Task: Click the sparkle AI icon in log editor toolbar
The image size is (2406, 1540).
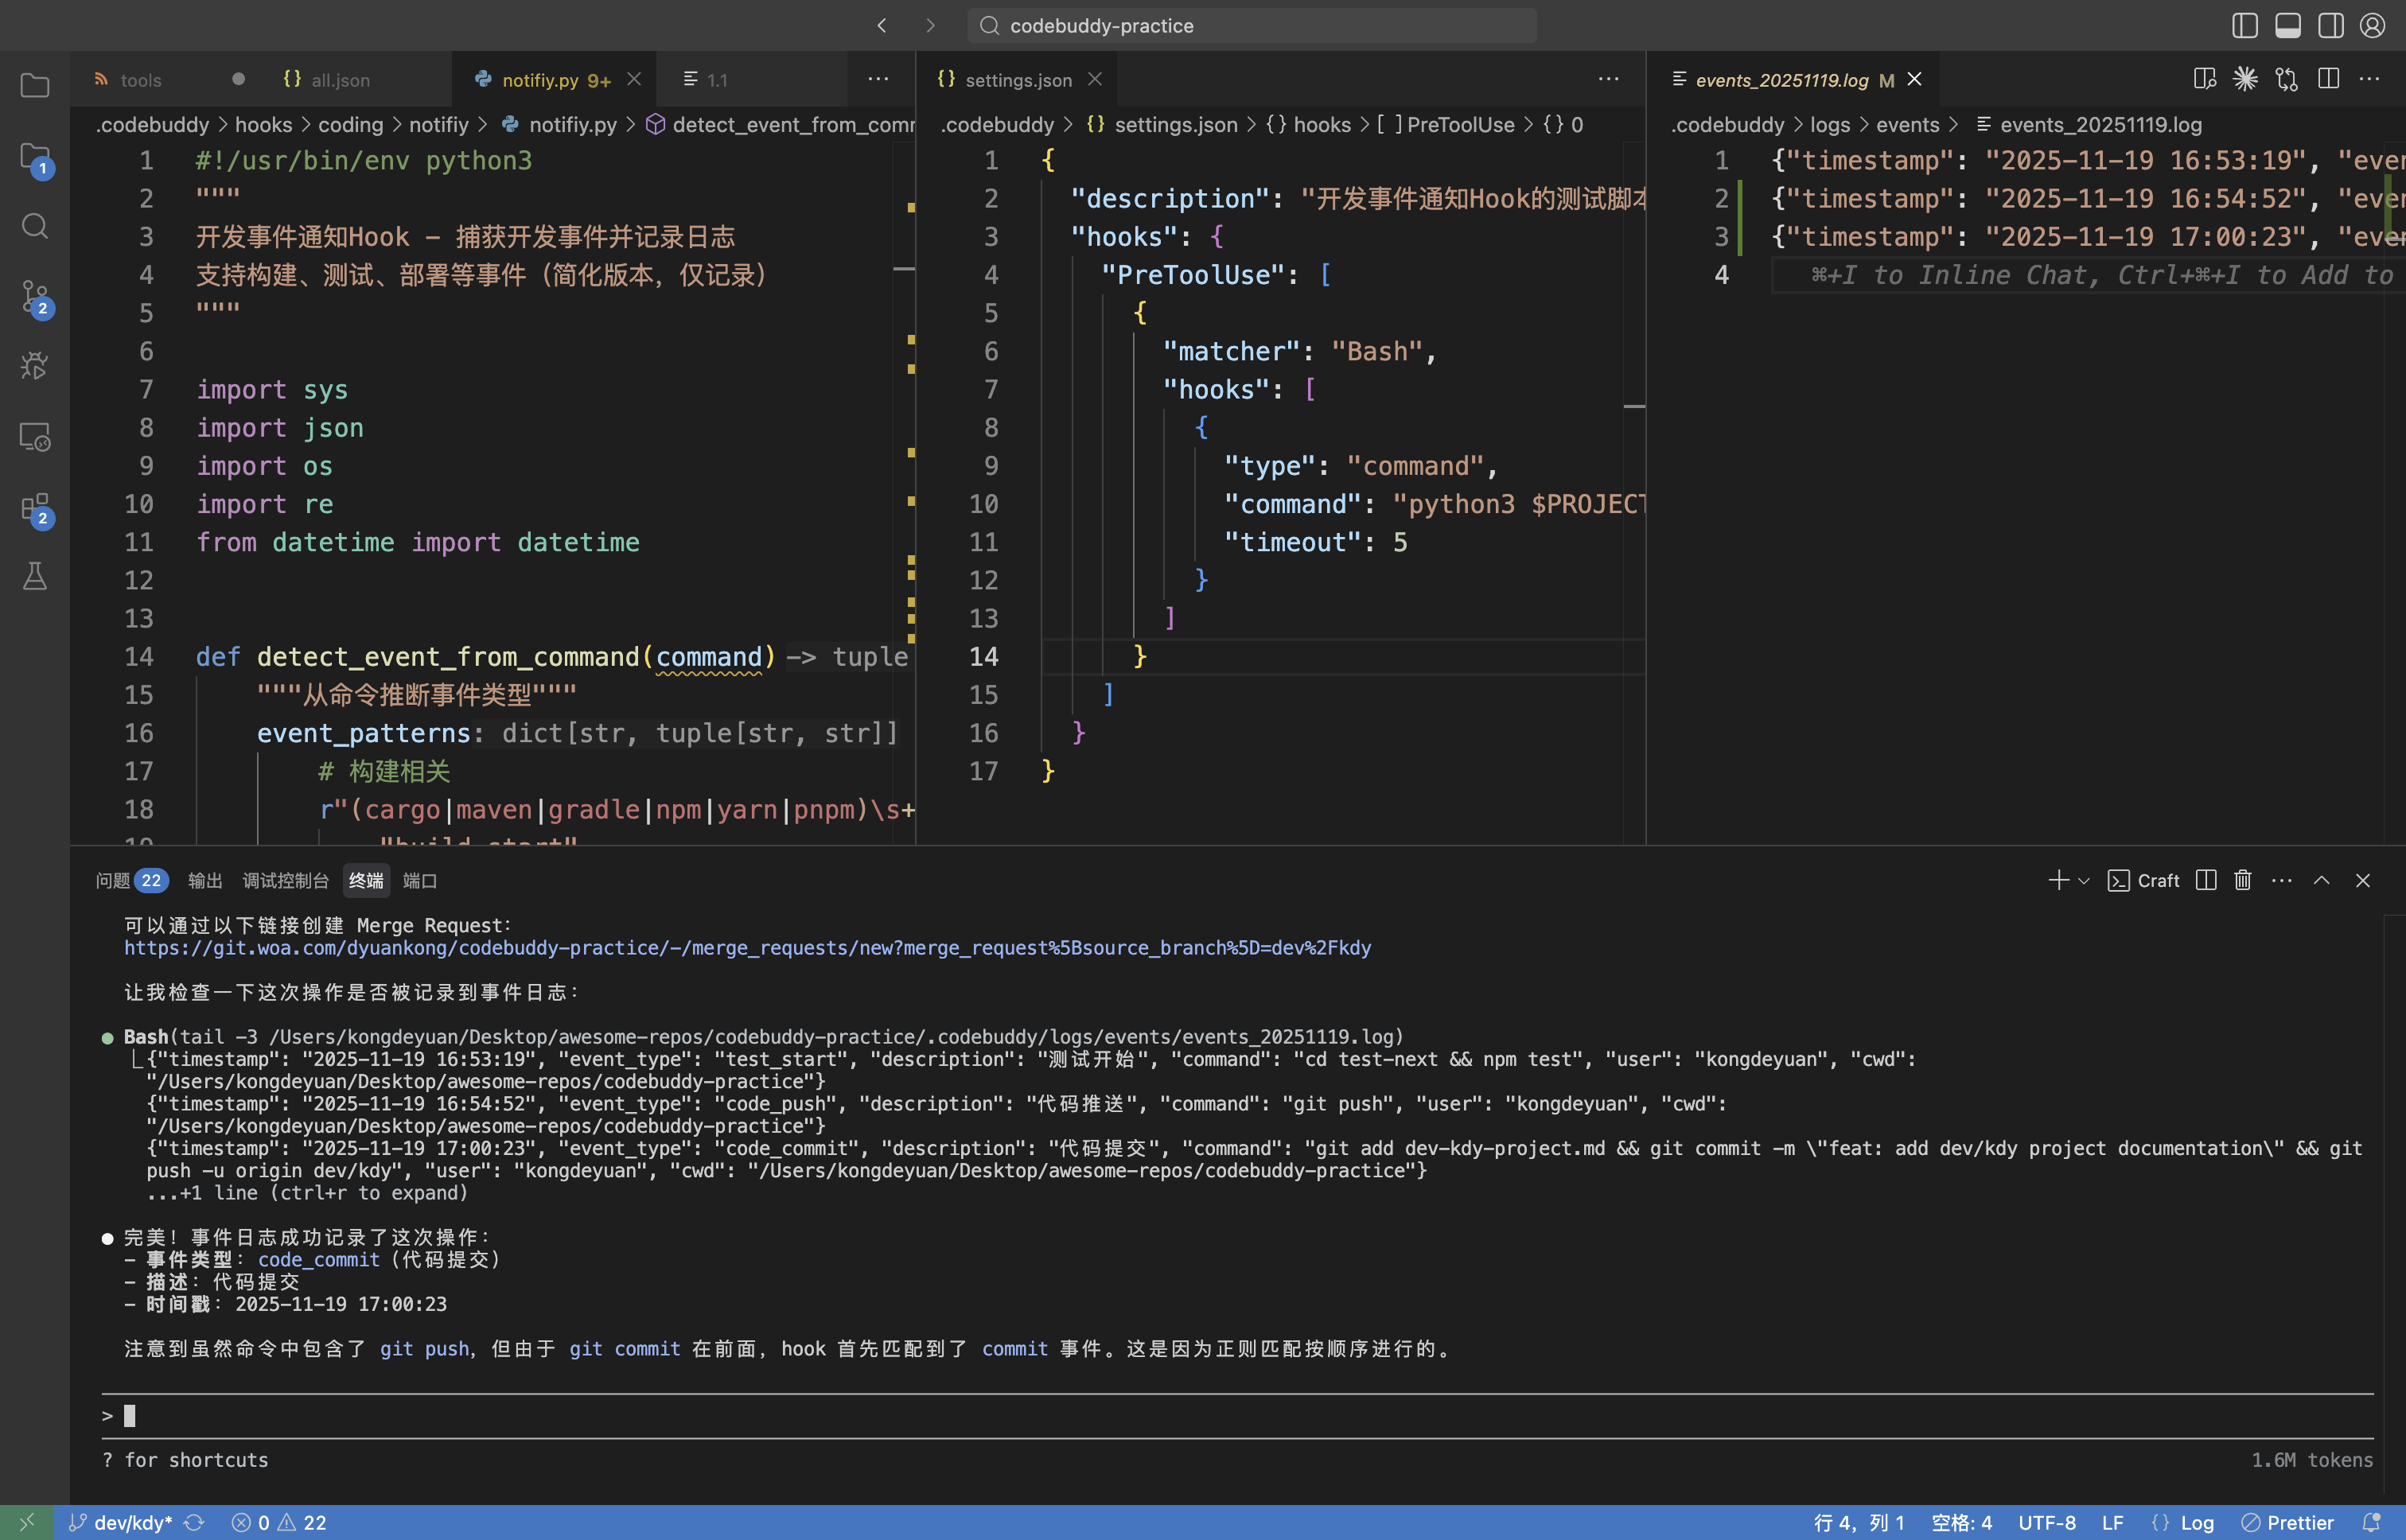Action: tap(2245, 79)
